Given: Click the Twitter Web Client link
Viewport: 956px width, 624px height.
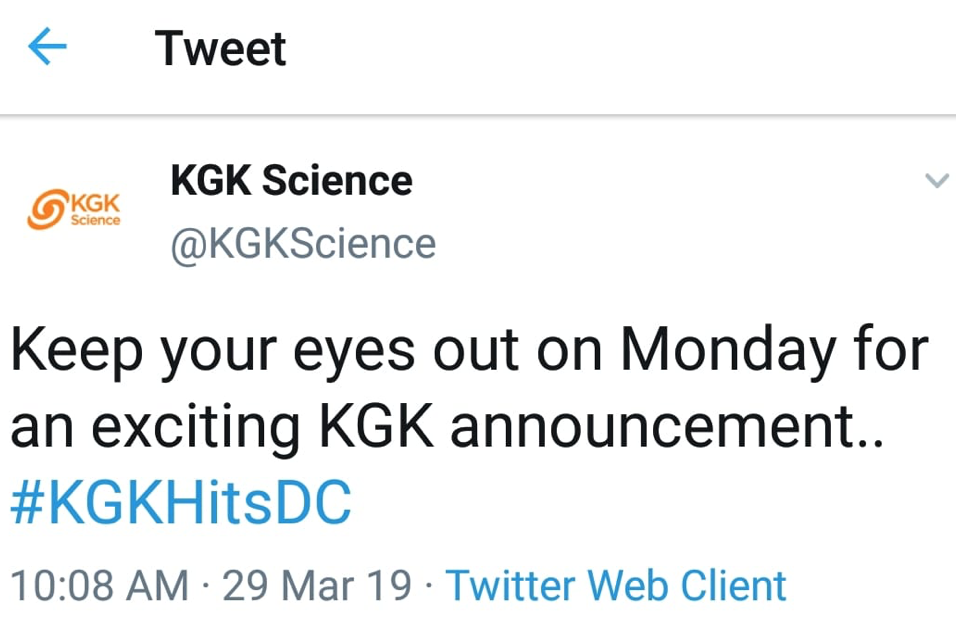Looking at the screenshot, I should pyautogui.click(x=615, y=585).
